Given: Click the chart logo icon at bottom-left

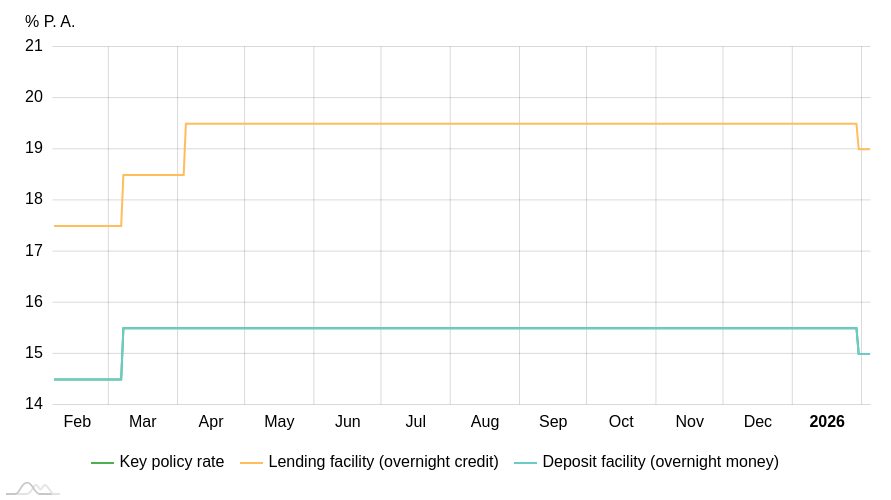Looking at the screenshot, I should pos(32,488).
